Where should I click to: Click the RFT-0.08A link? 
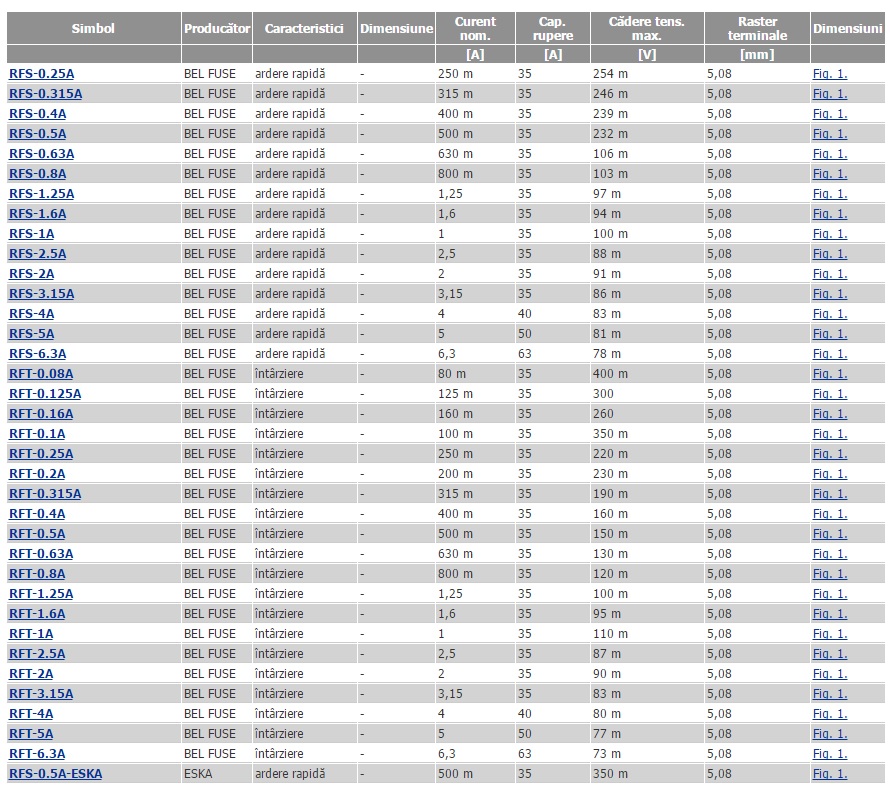[x=41, y=374]
